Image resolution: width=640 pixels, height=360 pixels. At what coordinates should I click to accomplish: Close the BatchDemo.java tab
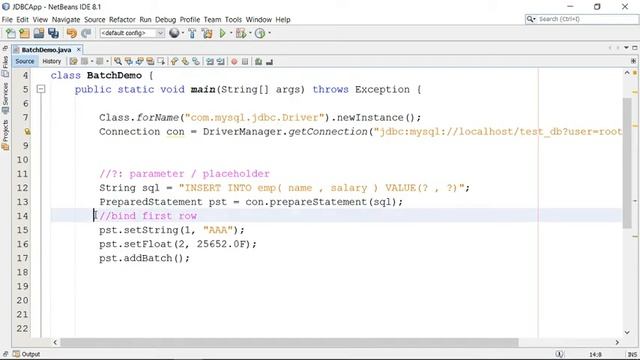(x=78, y=49)
